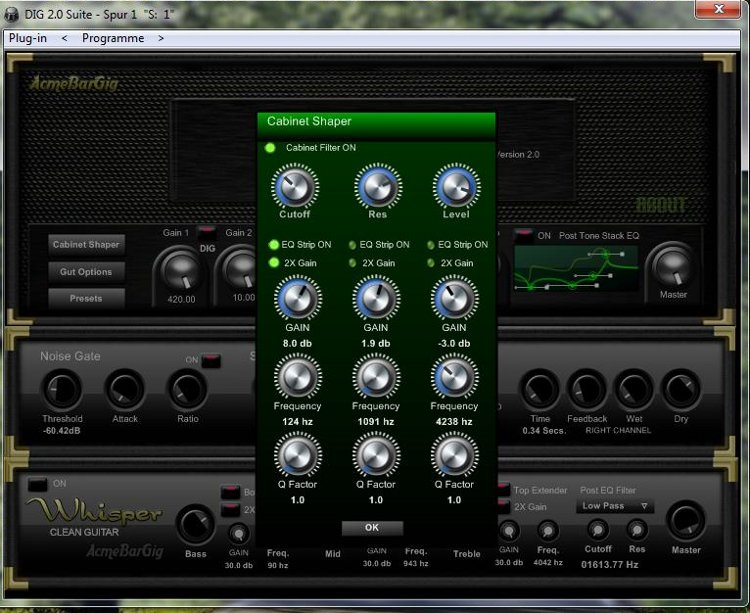Image resolution: width=750 pixels, height=613 pixels.
Task: Click the Post Tone Stack EQ curve display
Action: point(576,268)
